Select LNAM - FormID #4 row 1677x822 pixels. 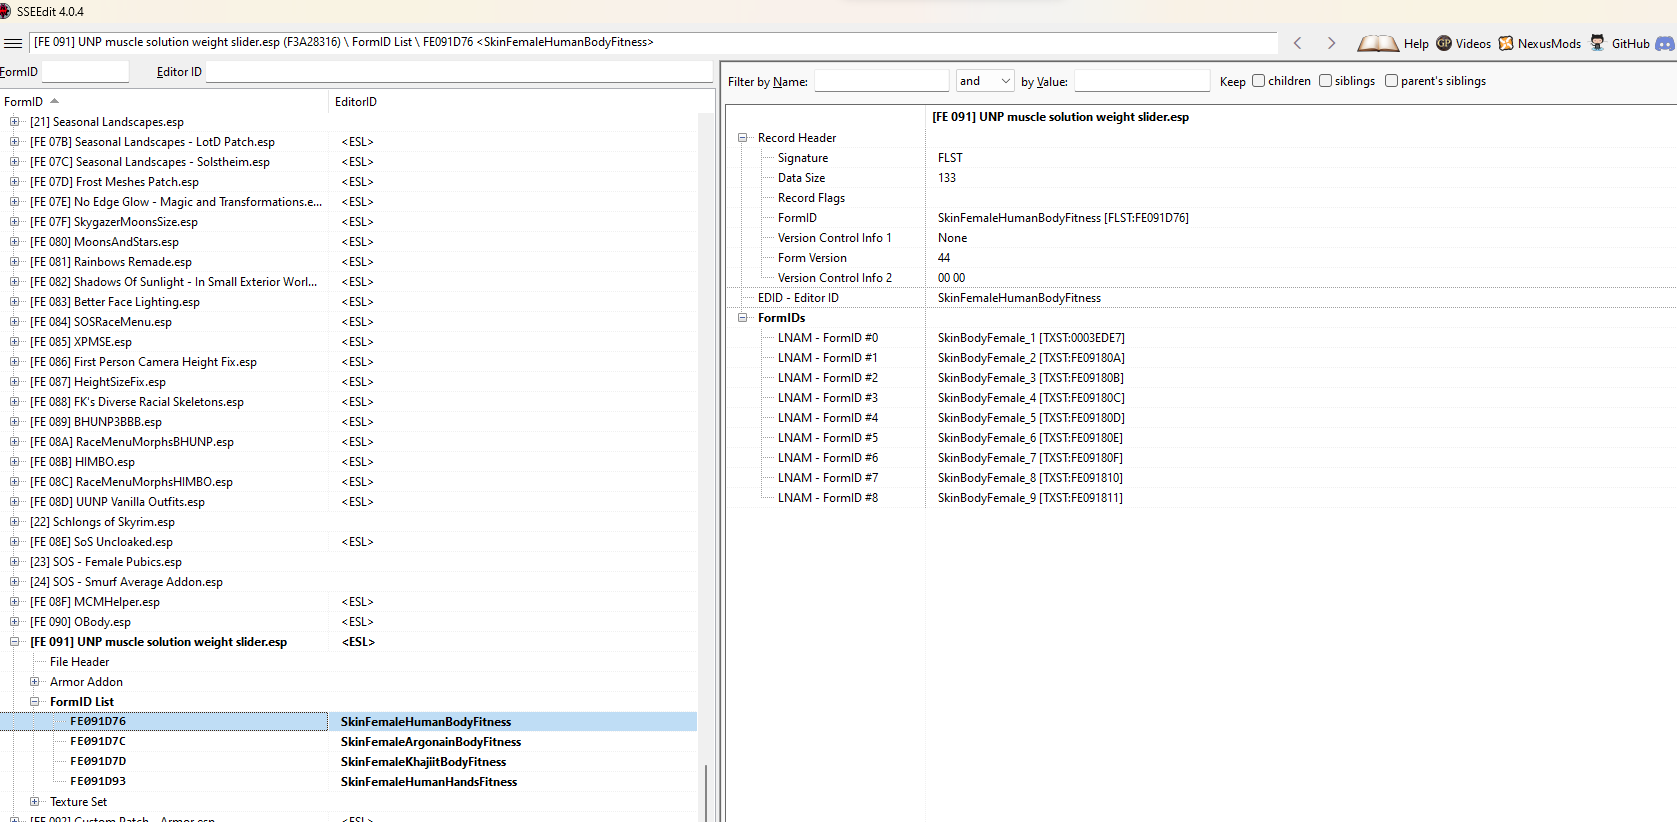coord(1200,418)
